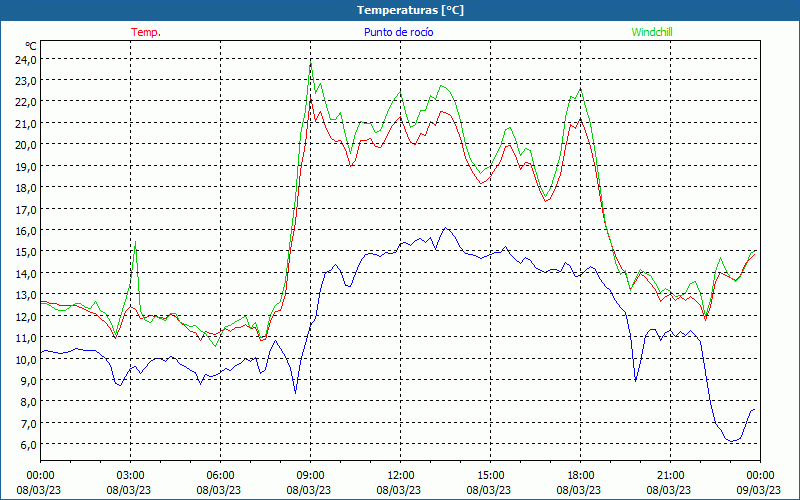The image size is (800, 500).
Task: Click the 21:00 time axis label
Action: point(670,476)
